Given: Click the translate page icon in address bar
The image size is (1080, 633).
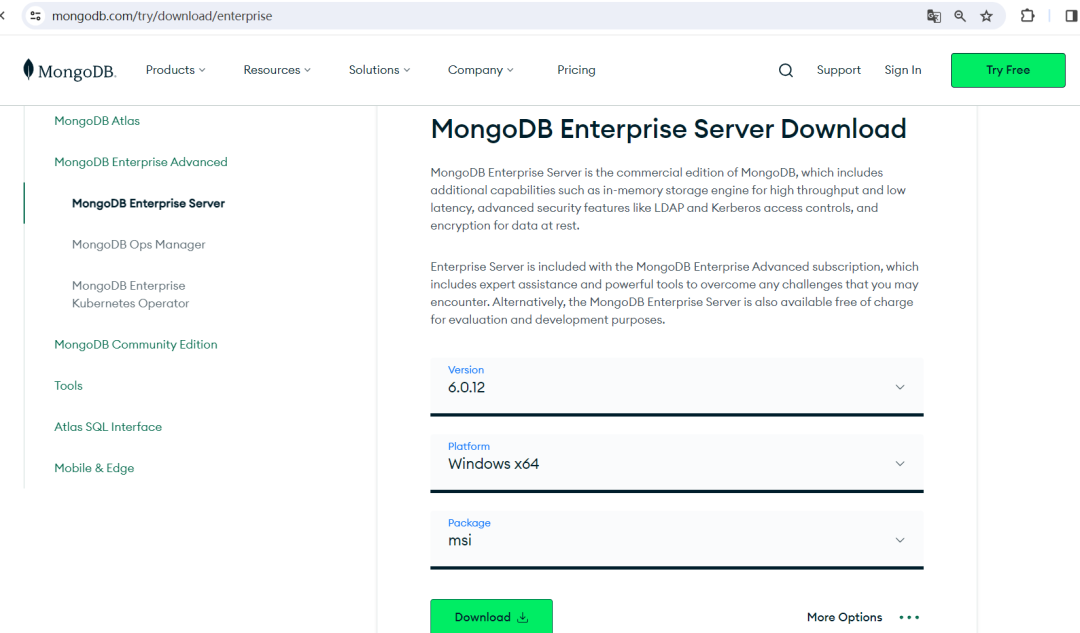Looking at the screenshot, I should (x=933, y=16).
